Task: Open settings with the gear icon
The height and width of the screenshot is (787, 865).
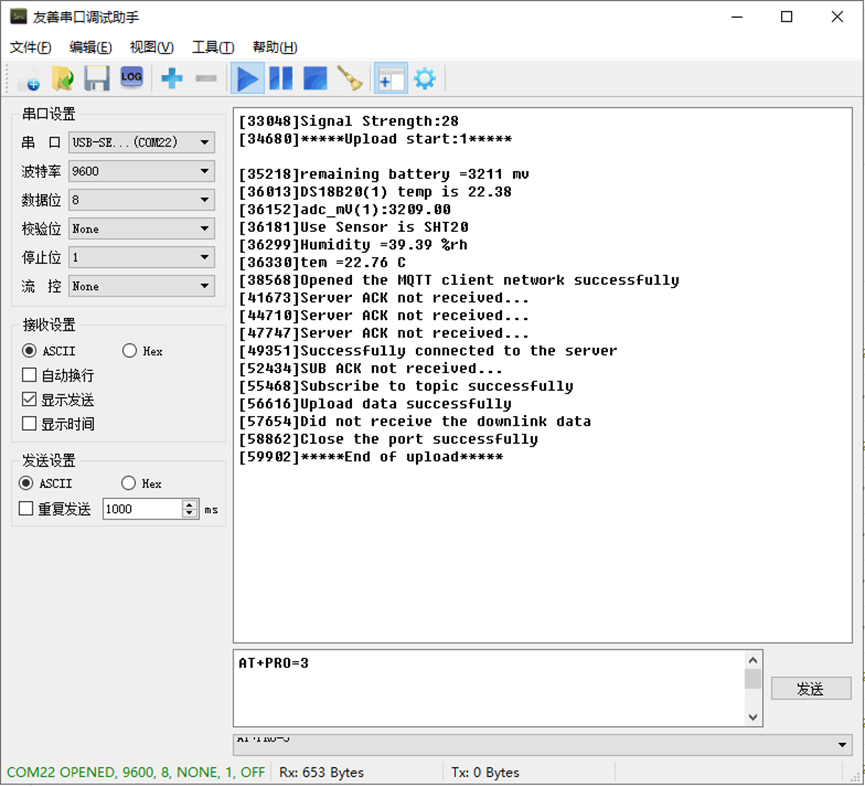Action: [425, 78]
